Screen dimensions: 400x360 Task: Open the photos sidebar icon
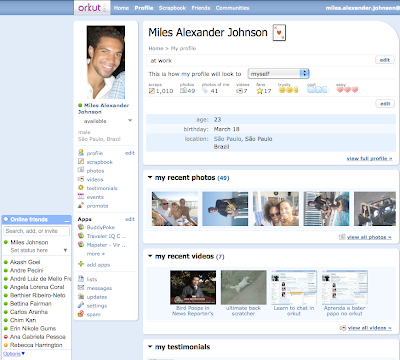click(81, 170)
